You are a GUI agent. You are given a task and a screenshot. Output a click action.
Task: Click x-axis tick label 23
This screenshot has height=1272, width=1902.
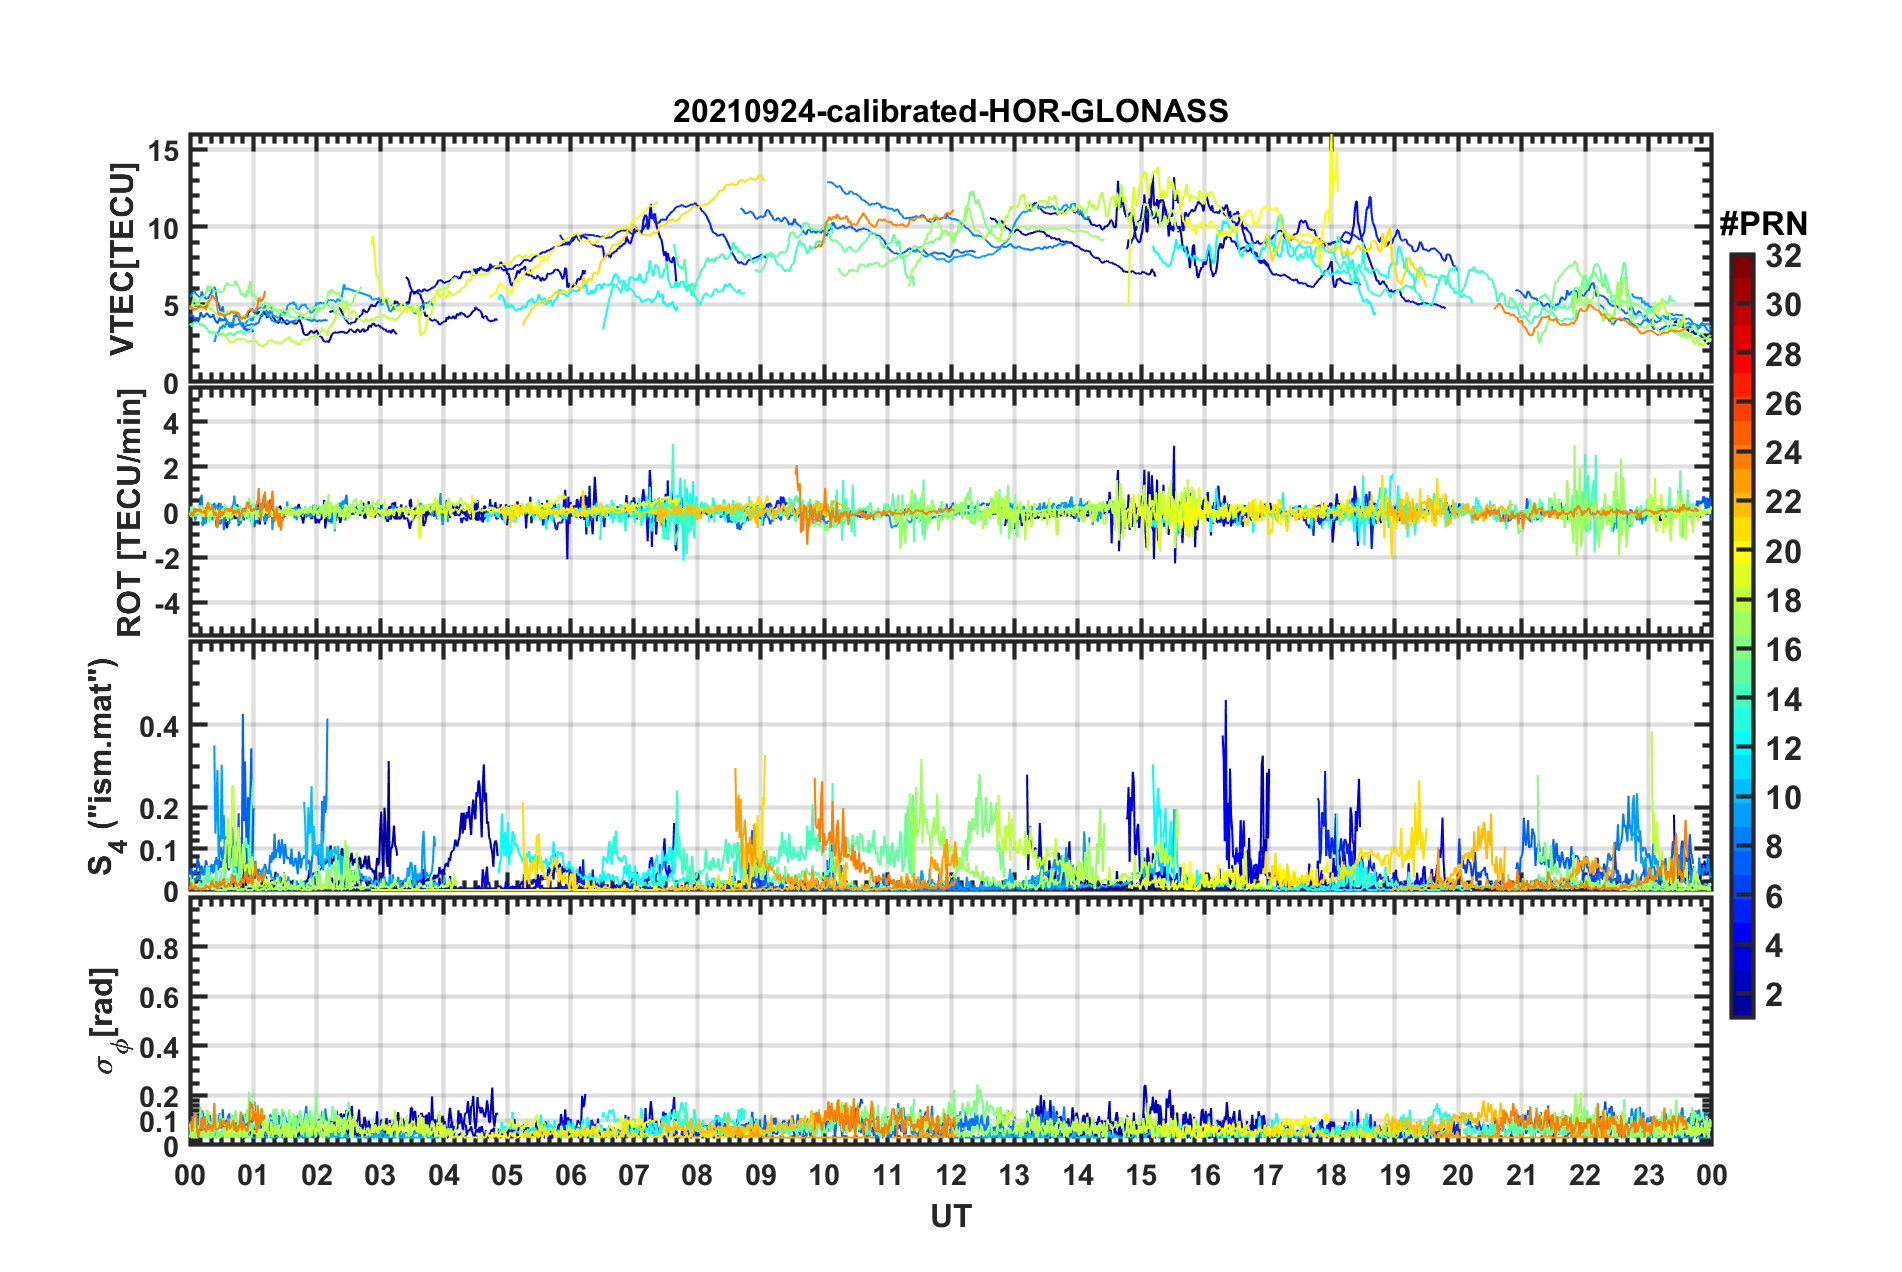[x=1648, y=1175]
